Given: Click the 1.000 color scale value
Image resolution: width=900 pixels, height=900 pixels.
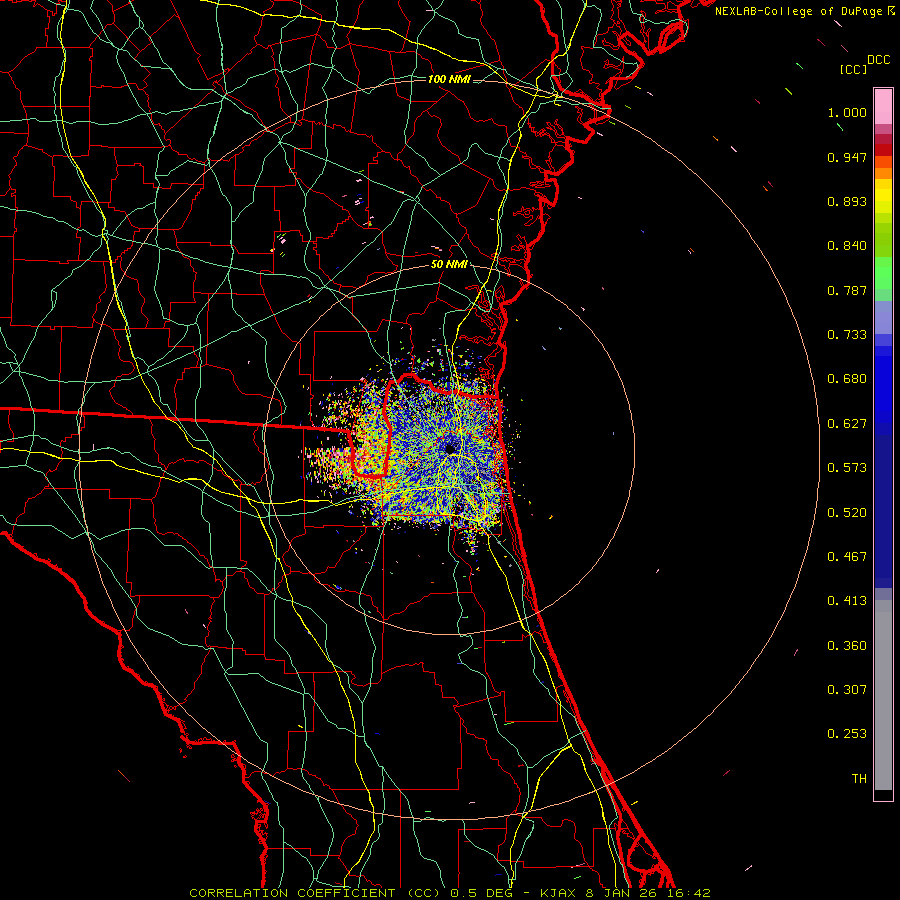Looking at the screenshot, I should (x=847, y=112).
